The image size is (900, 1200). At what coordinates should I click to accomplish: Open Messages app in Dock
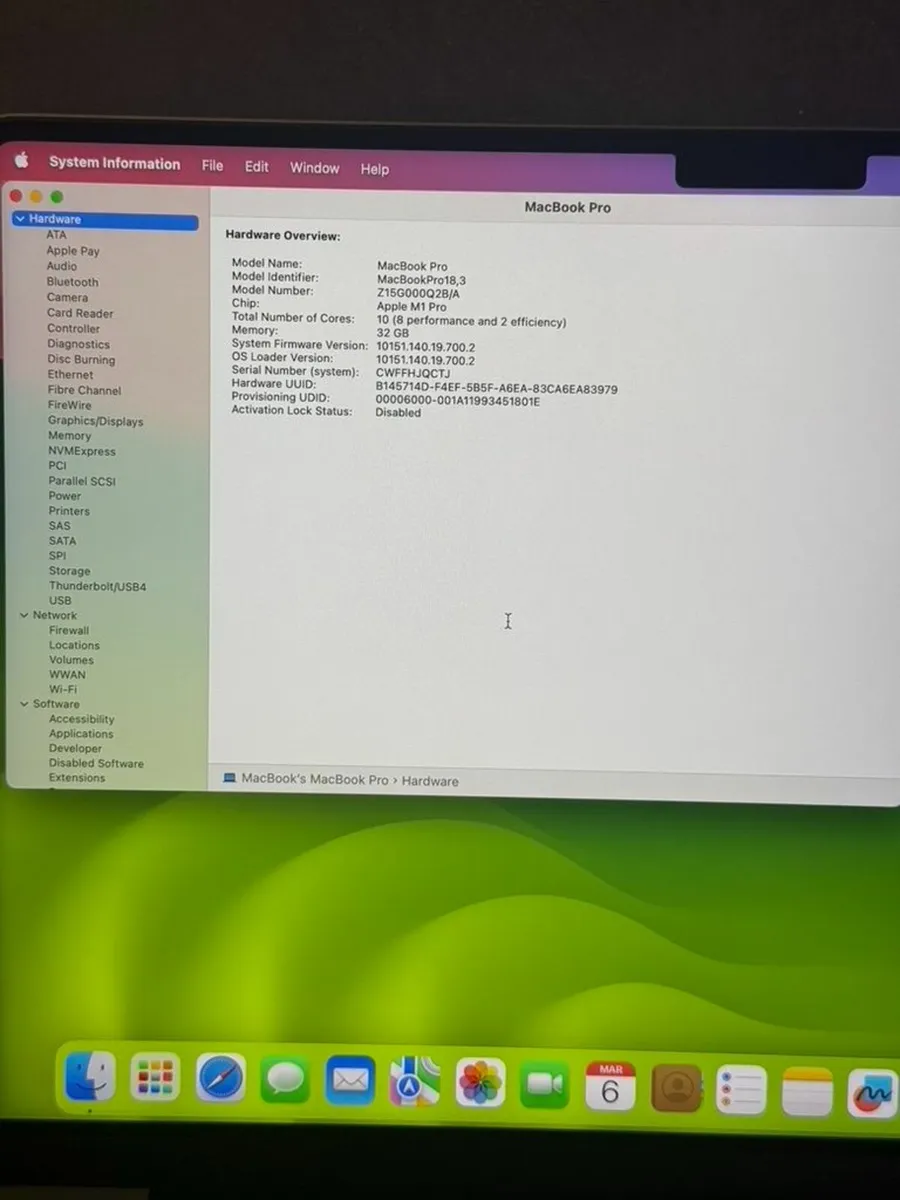coord(286,1080)
